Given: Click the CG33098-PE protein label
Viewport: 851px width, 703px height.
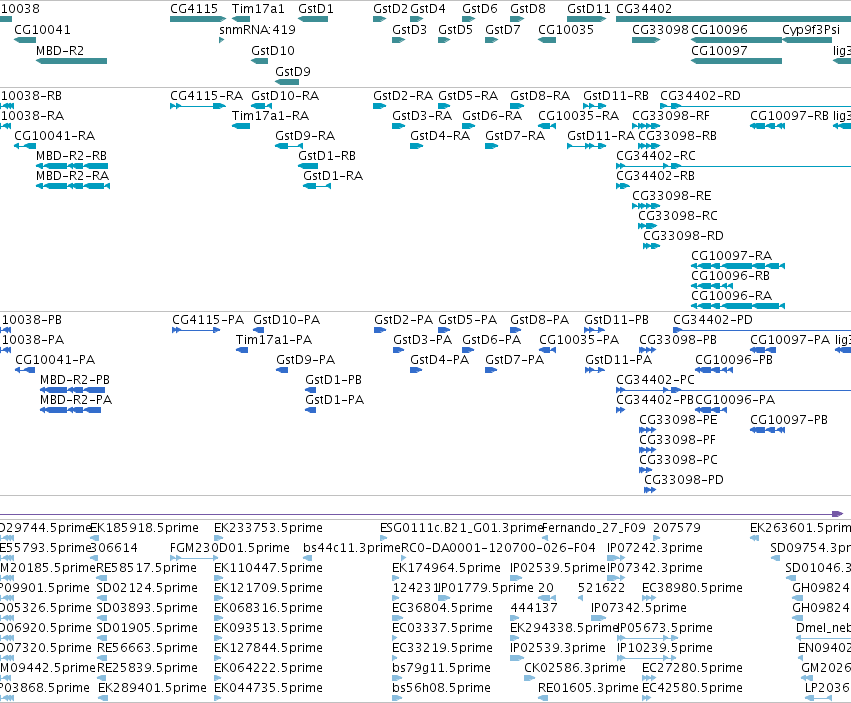Looking at the screenshot, I should point(678,420).
